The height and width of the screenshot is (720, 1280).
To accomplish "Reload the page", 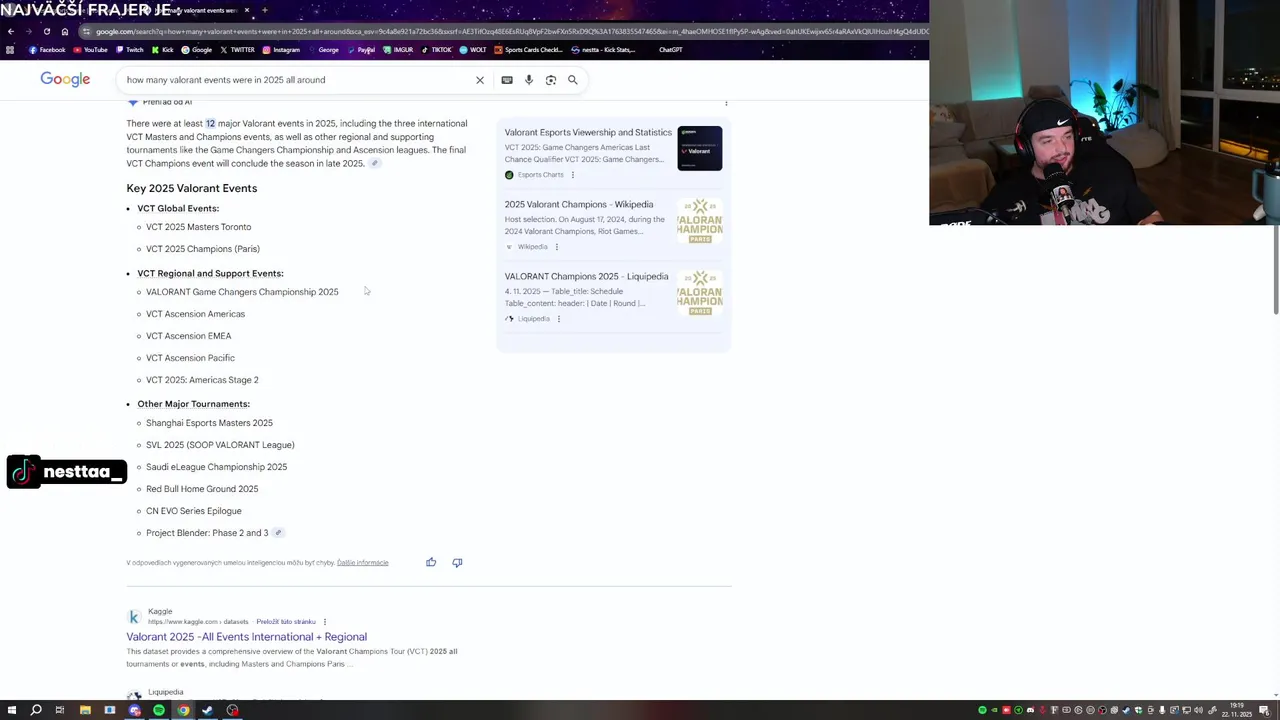I will [46, 31].
